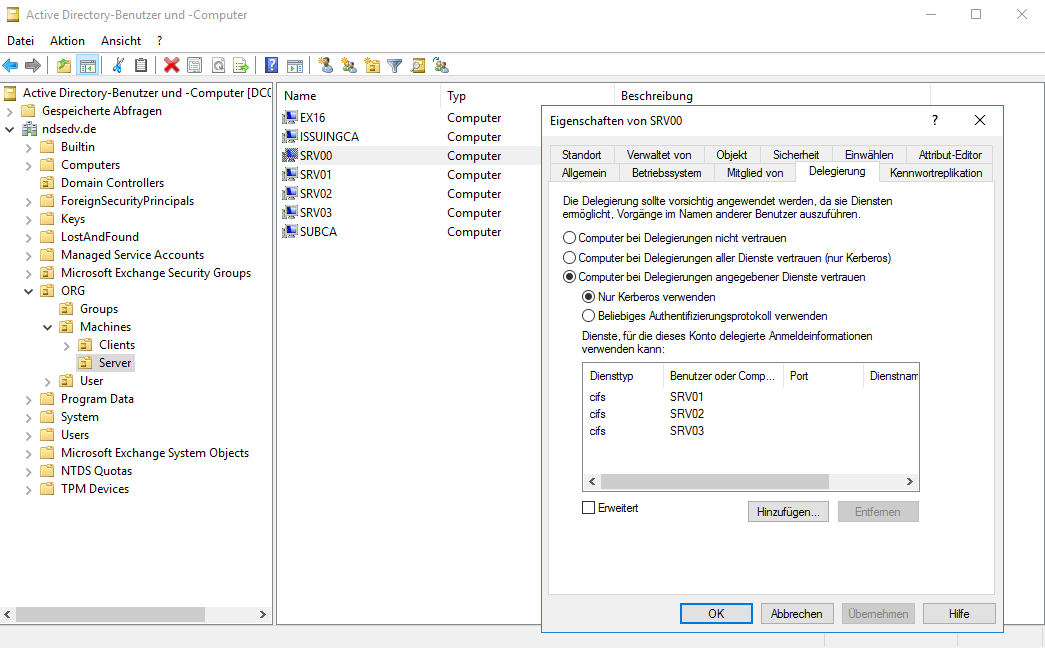Click the services list horizontal scrollbar

point(750,482)
